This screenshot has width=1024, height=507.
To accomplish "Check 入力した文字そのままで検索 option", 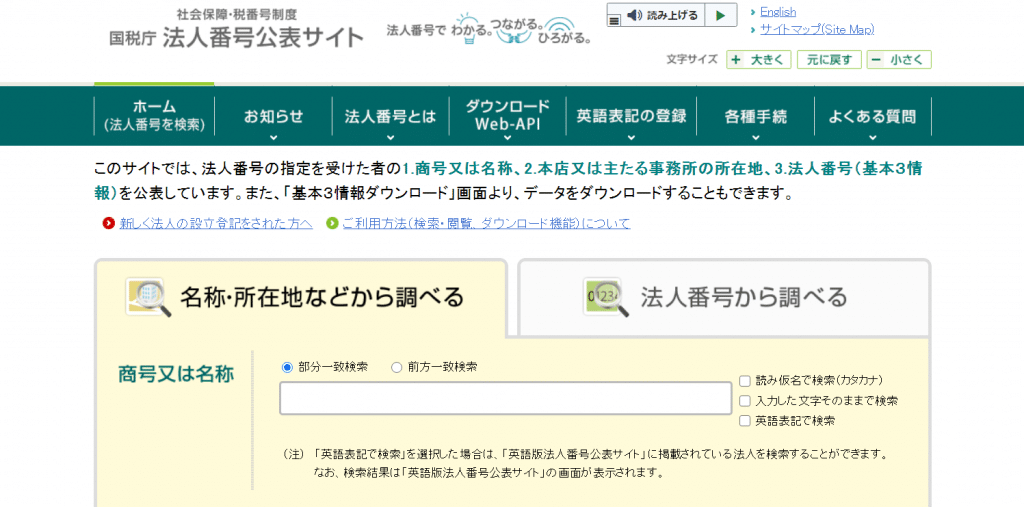I will 745,401.
